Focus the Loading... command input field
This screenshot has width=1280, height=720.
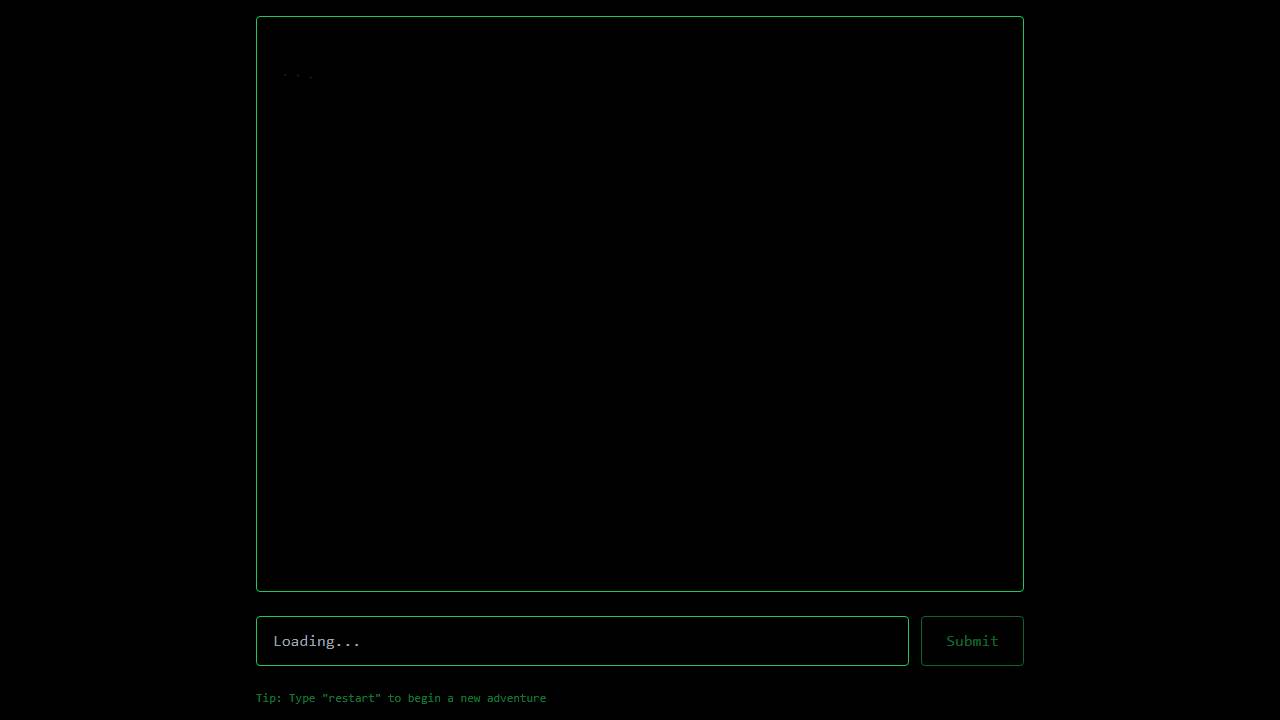coord(582,641)
